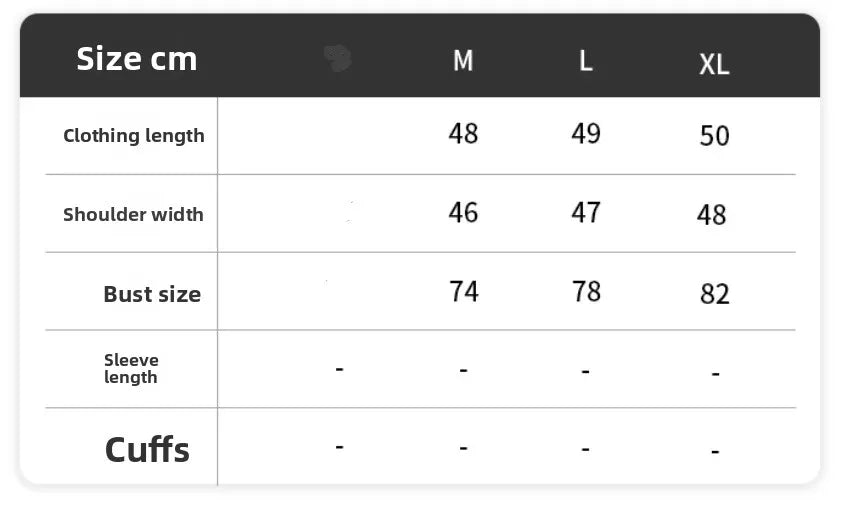Click bust size value 74 for M
The image size is (842, 520).
coord(464,291)
